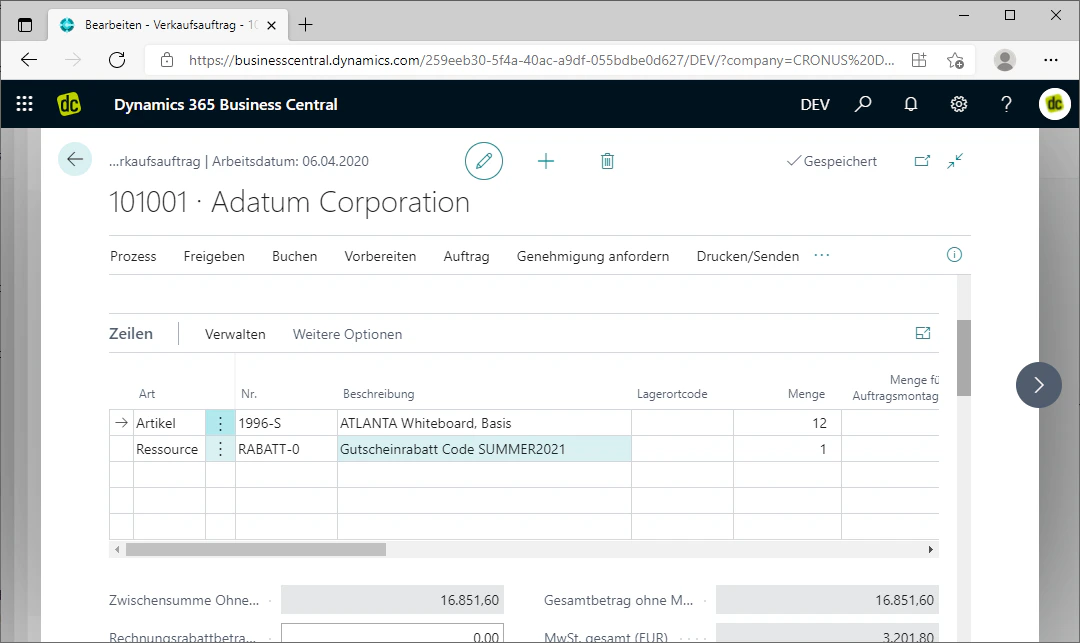Reload the browser page
The height and width of the screenshot is (643, 1080).
coord(117,60)
